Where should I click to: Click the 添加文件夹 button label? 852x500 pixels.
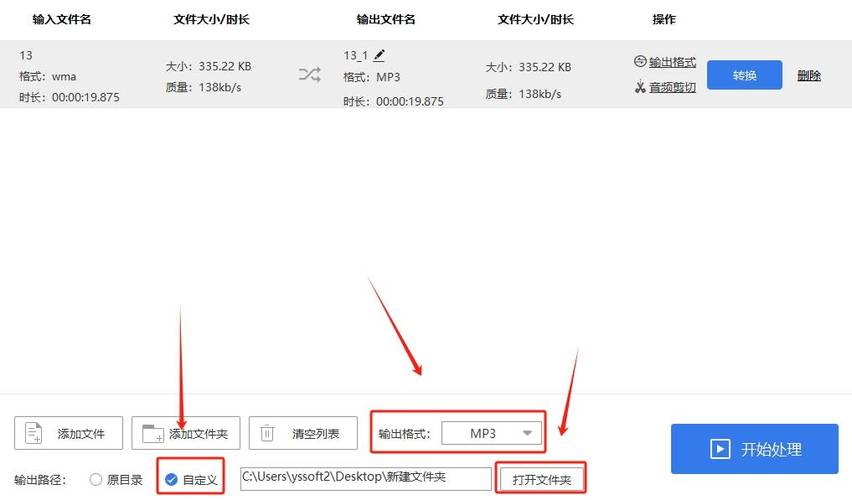point(198,434)
